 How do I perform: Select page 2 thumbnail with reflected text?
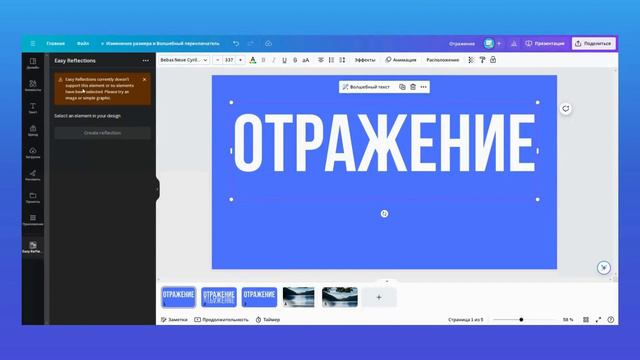pos(219,297)
